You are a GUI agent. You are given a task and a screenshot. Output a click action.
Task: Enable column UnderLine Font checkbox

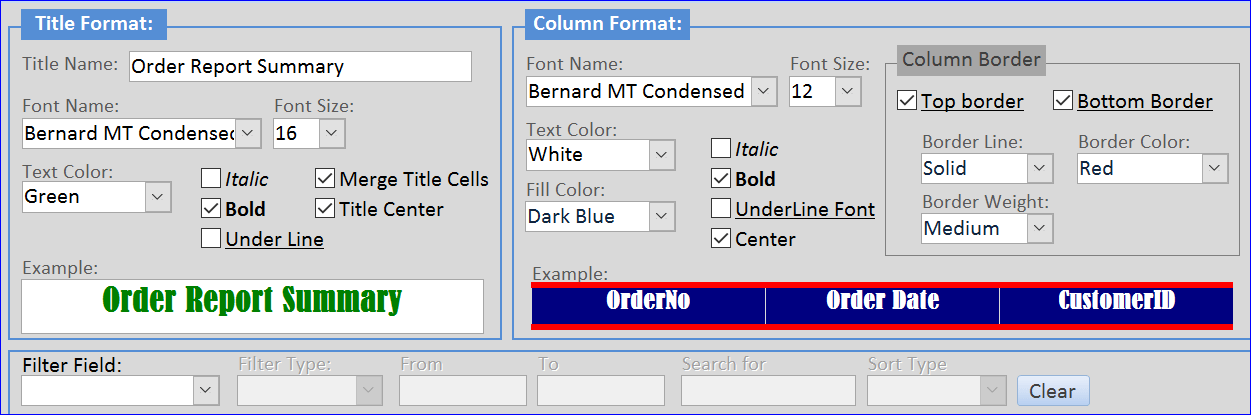point(721,209)
